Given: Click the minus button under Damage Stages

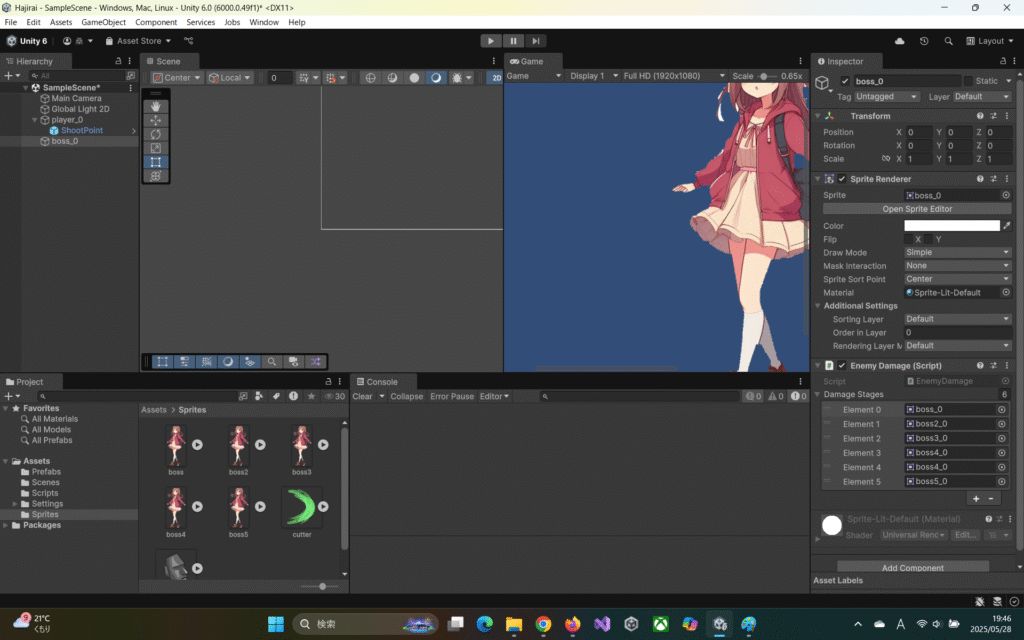Looking at the screenshot, I should pyautogui.click(x=991, y=498).
